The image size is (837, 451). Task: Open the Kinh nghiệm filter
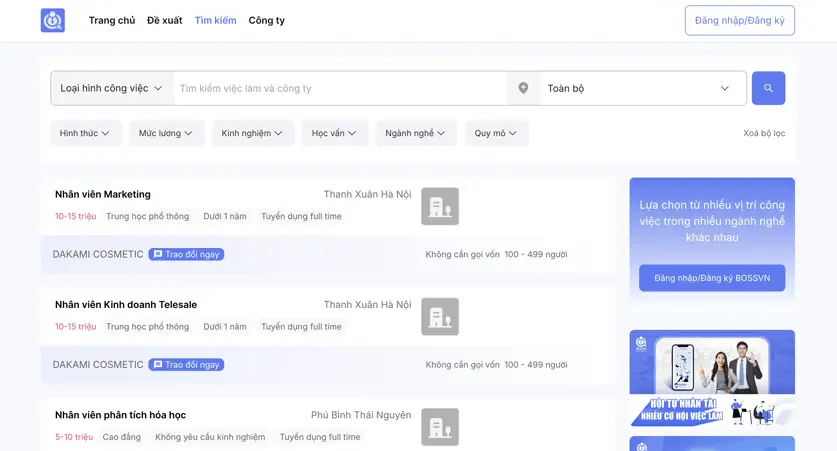[252, 133]
